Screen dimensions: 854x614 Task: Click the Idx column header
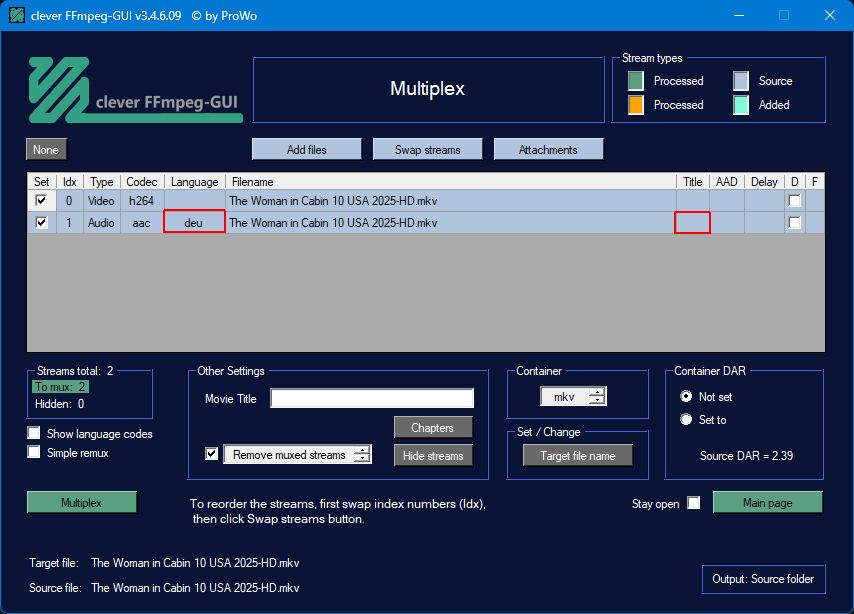[x=70, y=181]
